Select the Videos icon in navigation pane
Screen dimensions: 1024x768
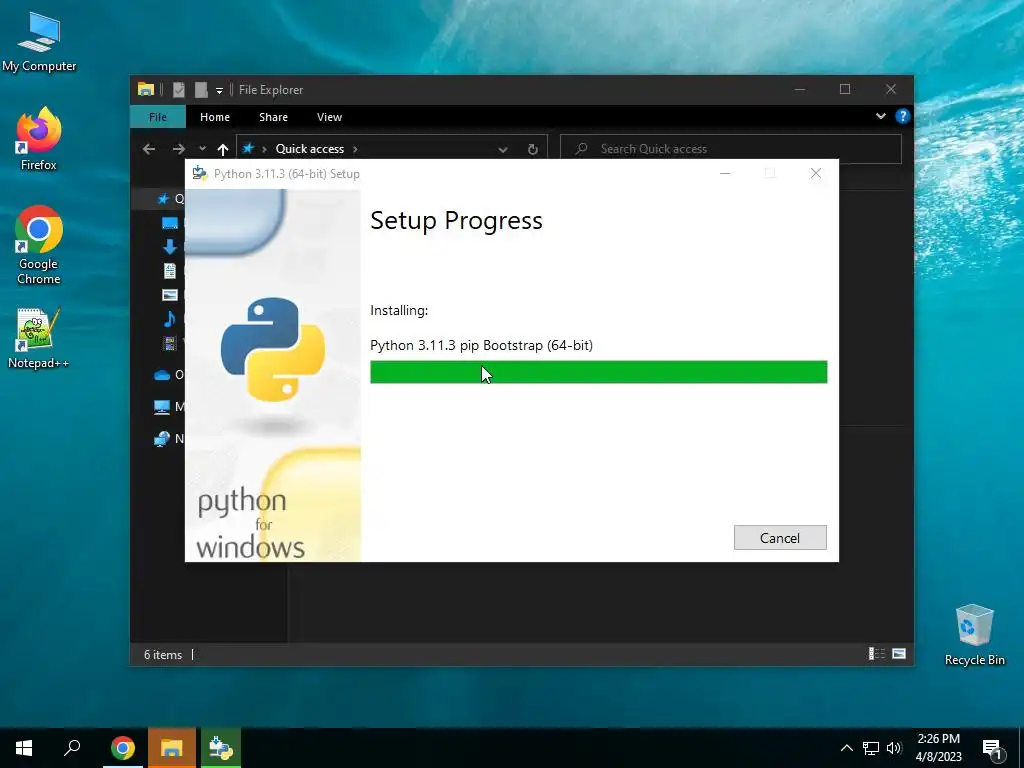coord(170,343)
